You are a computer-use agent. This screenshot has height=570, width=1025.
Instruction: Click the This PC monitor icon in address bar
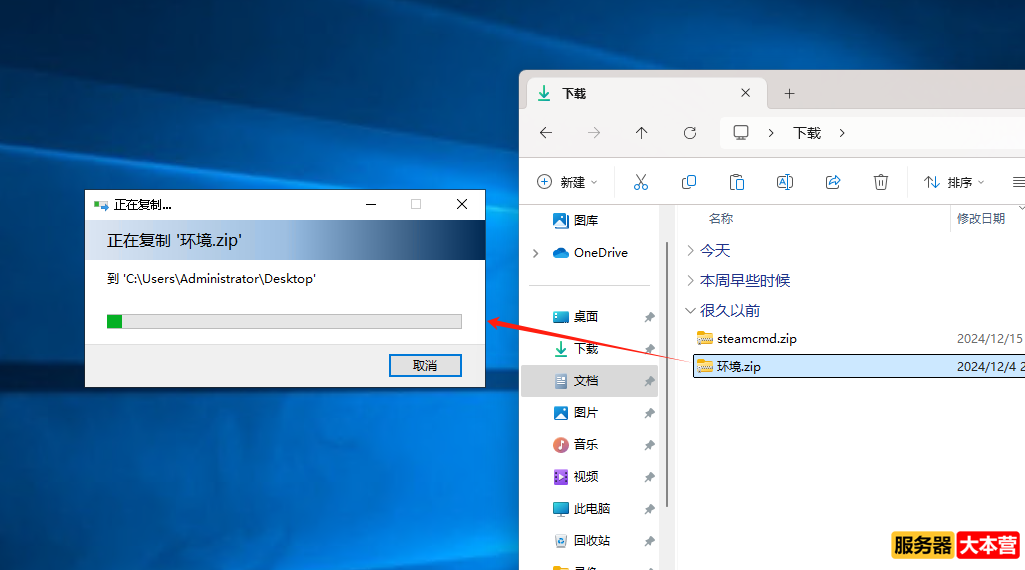[x=741, y=133]
